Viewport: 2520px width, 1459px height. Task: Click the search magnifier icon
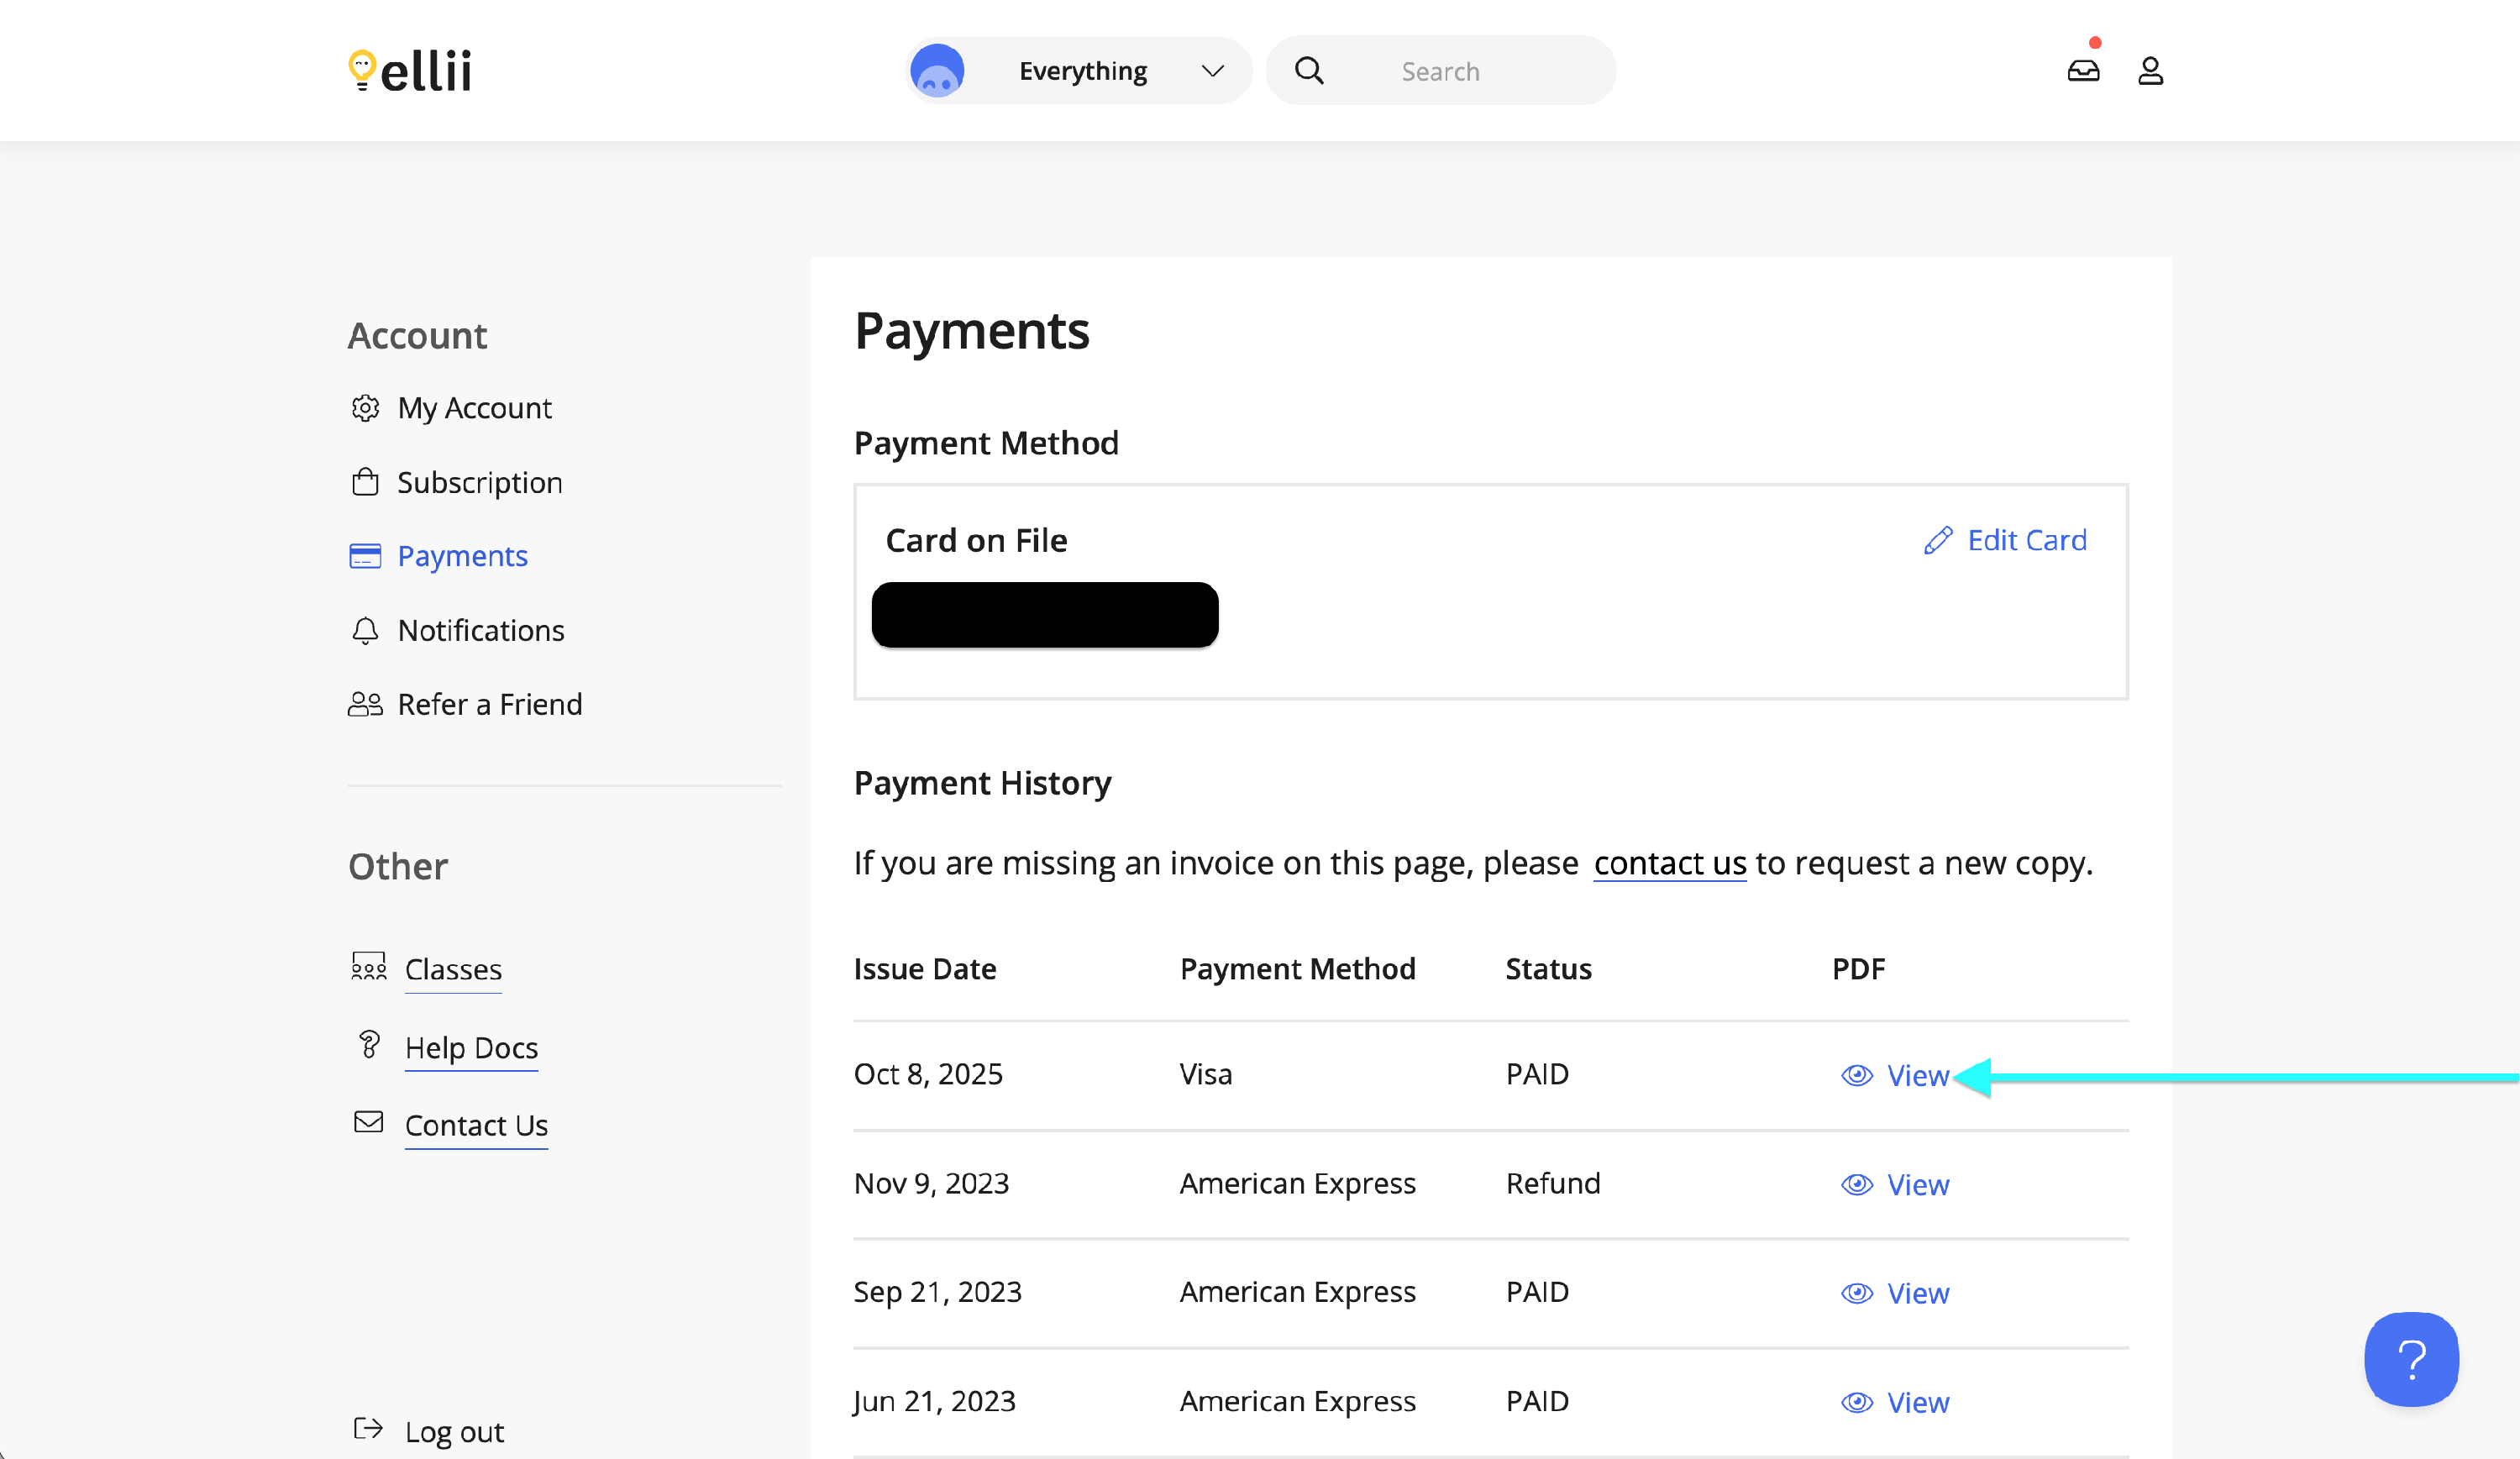pyautogui.click(x=1309, y=71)
